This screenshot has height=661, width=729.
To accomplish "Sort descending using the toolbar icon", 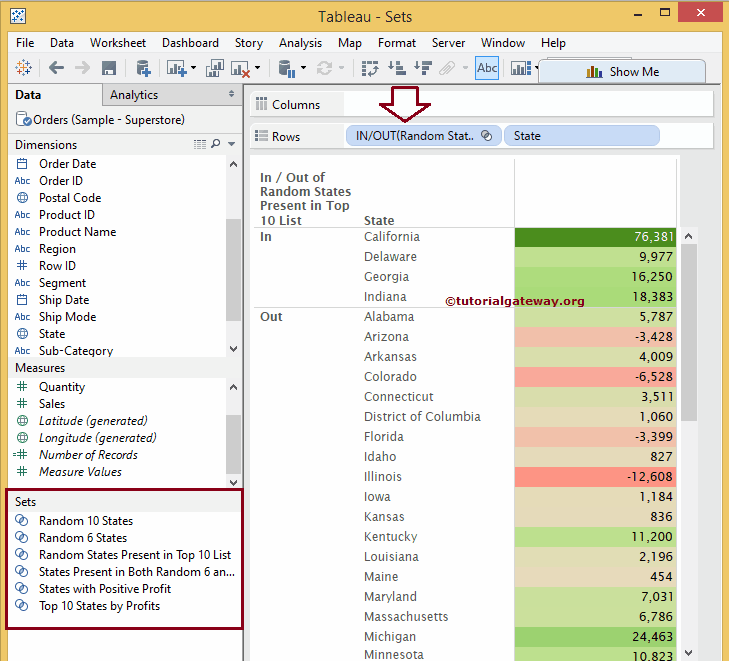I will pyautogui.click(x=422, y=68).
